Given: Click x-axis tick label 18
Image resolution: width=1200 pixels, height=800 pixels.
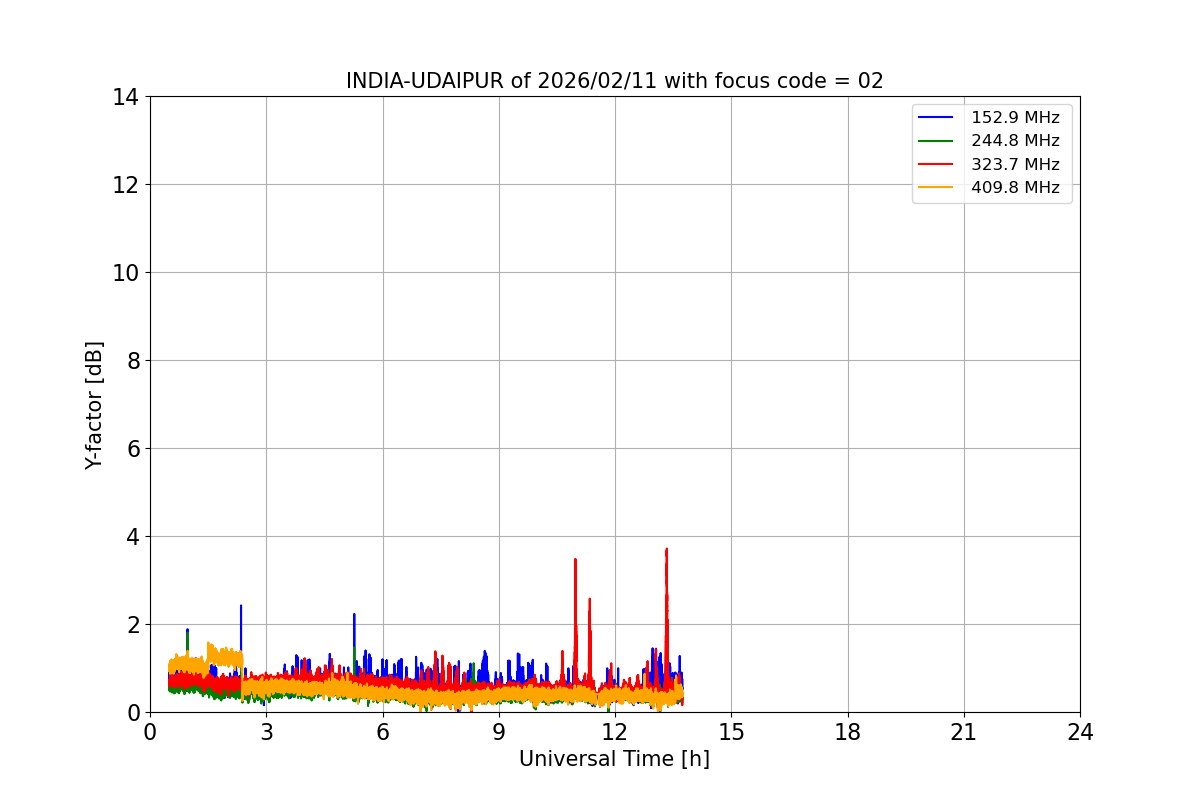Looking at the screenshot, I should pyautogui.click(x=848, y=731).
